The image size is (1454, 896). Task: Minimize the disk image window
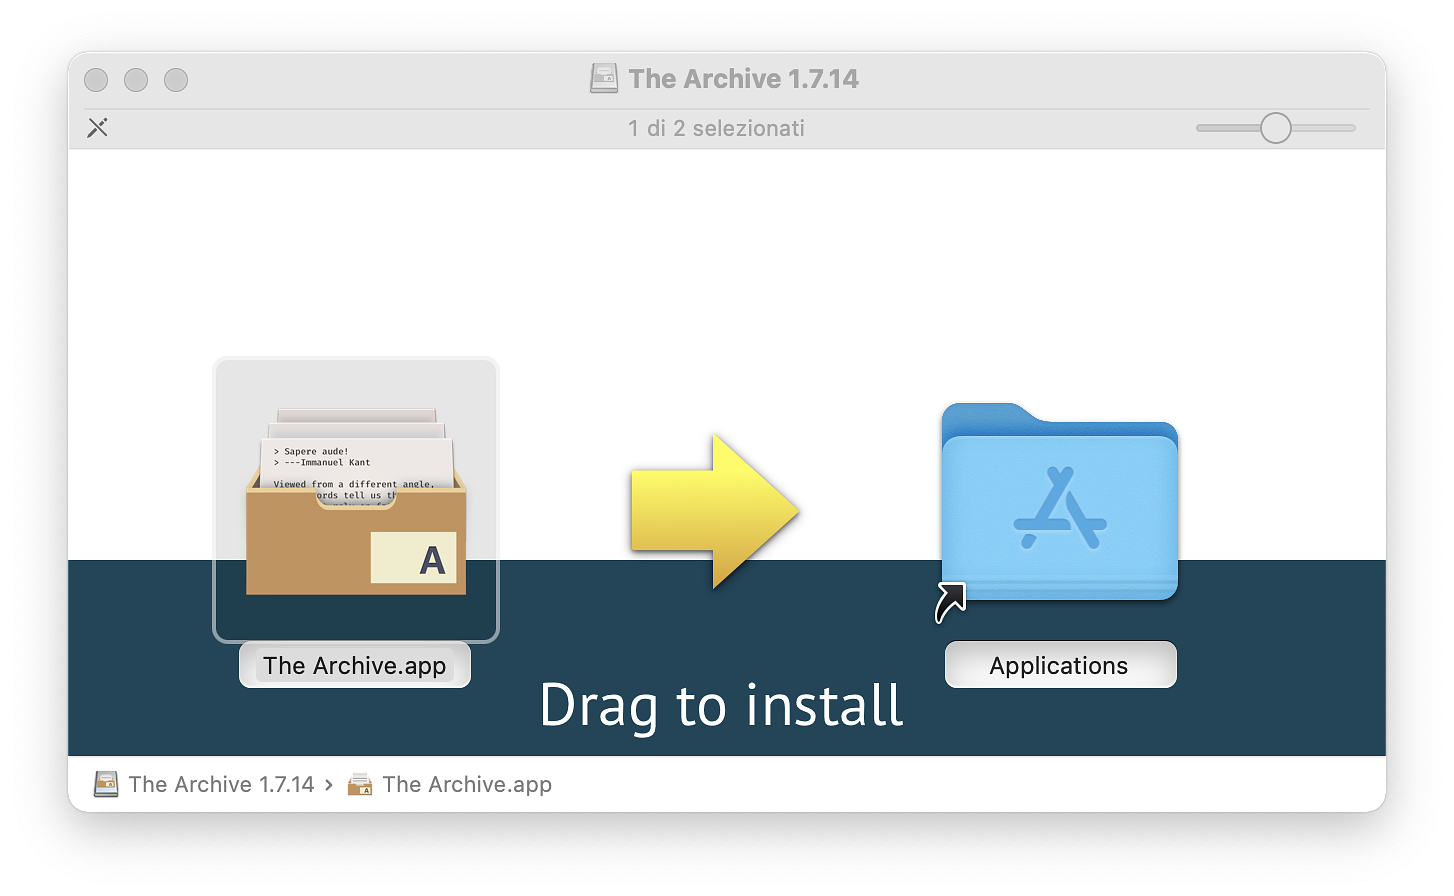click(136, 80)
